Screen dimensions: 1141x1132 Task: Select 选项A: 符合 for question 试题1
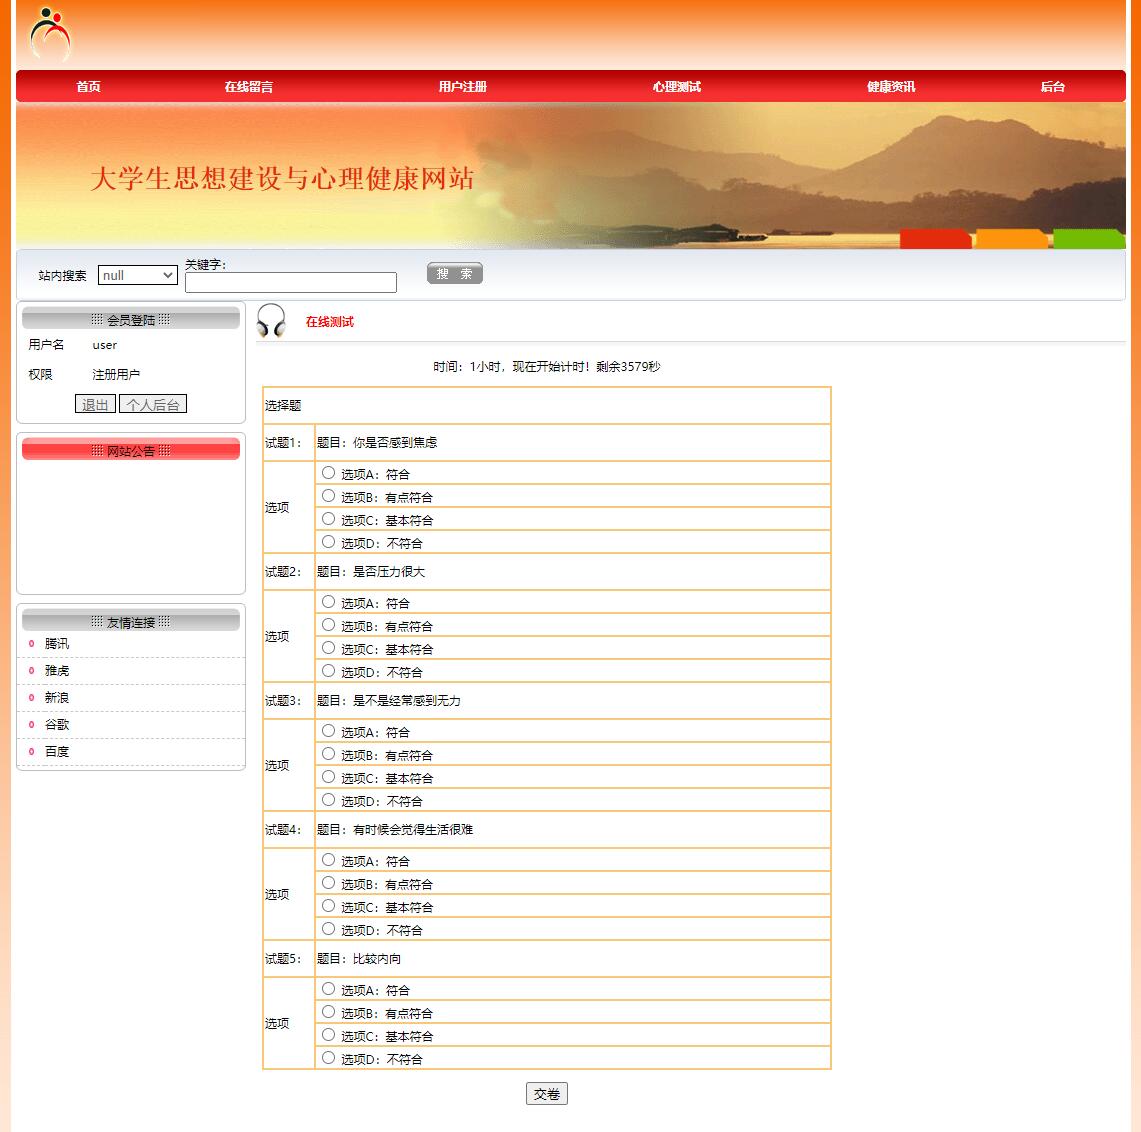(328, 471)
